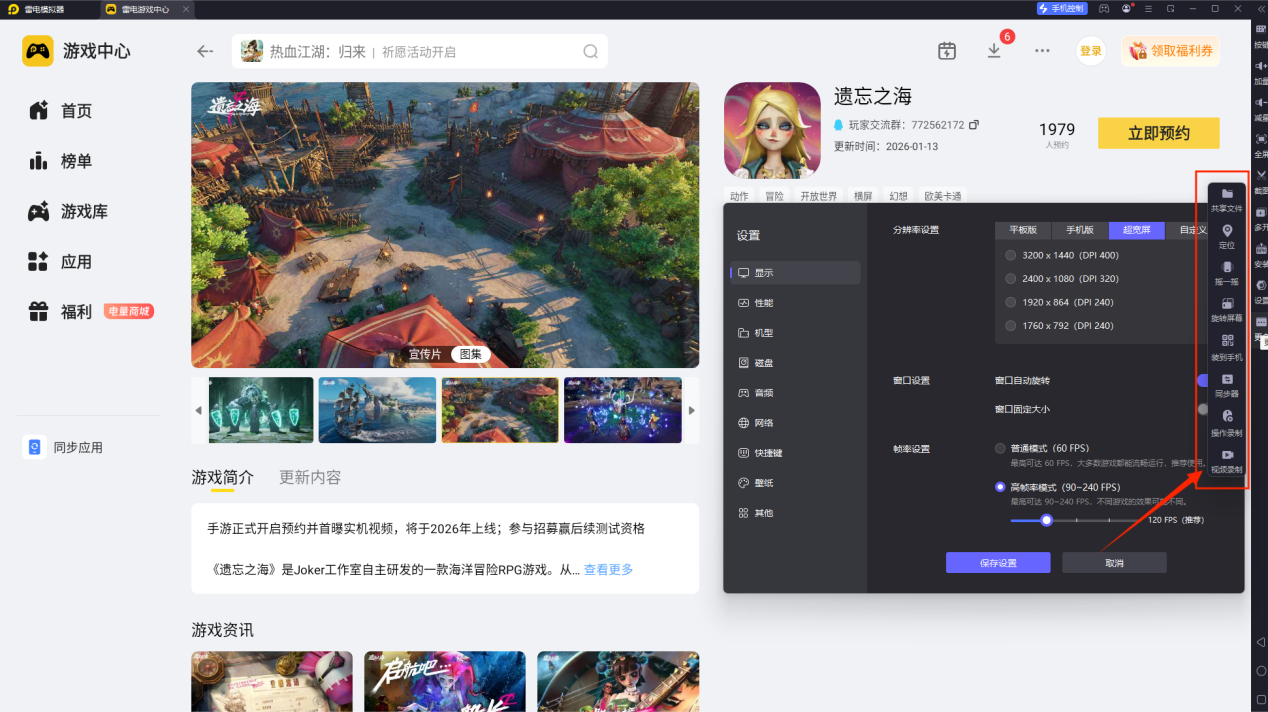Viewport: 1268px width, 712px height.
Task: Click 手机控制 phone control button
Action: (x=1062, y=8)
